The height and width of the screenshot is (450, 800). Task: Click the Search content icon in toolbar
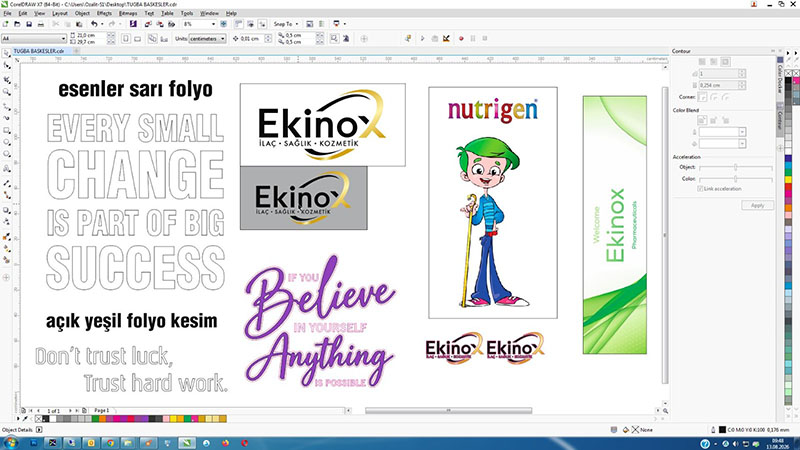[x=133, y=24]
